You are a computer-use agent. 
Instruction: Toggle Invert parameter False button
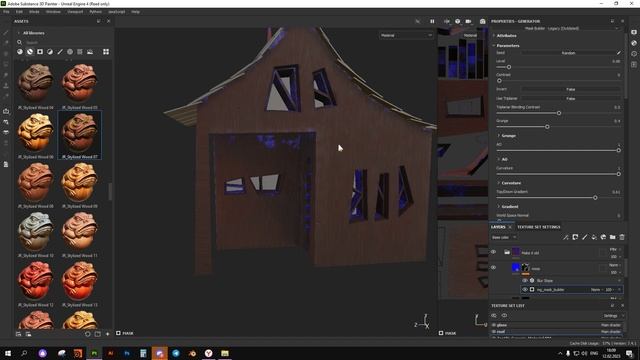[x=571, y=89]
